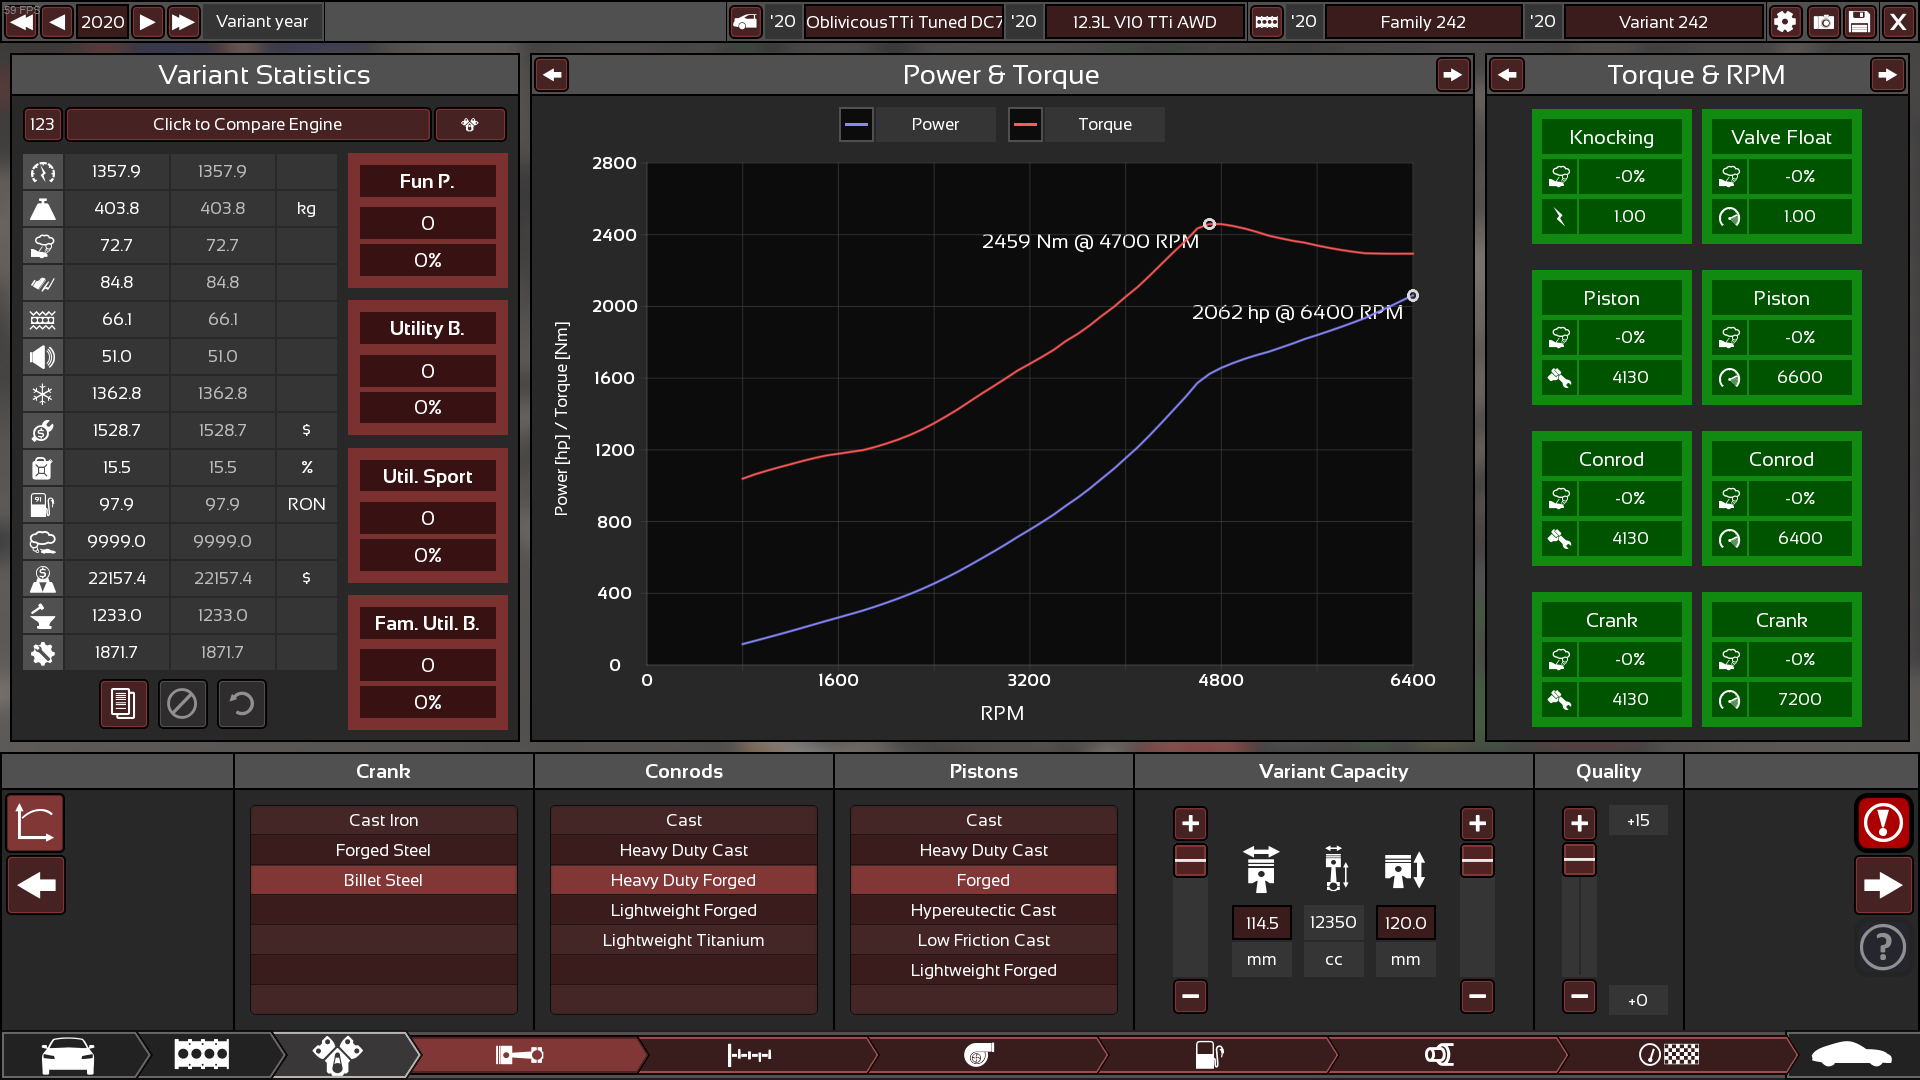Increase Quality with plus button
Image resolution: width=1920 pixels, height=1080 pixels.
tap(1579, 823)
